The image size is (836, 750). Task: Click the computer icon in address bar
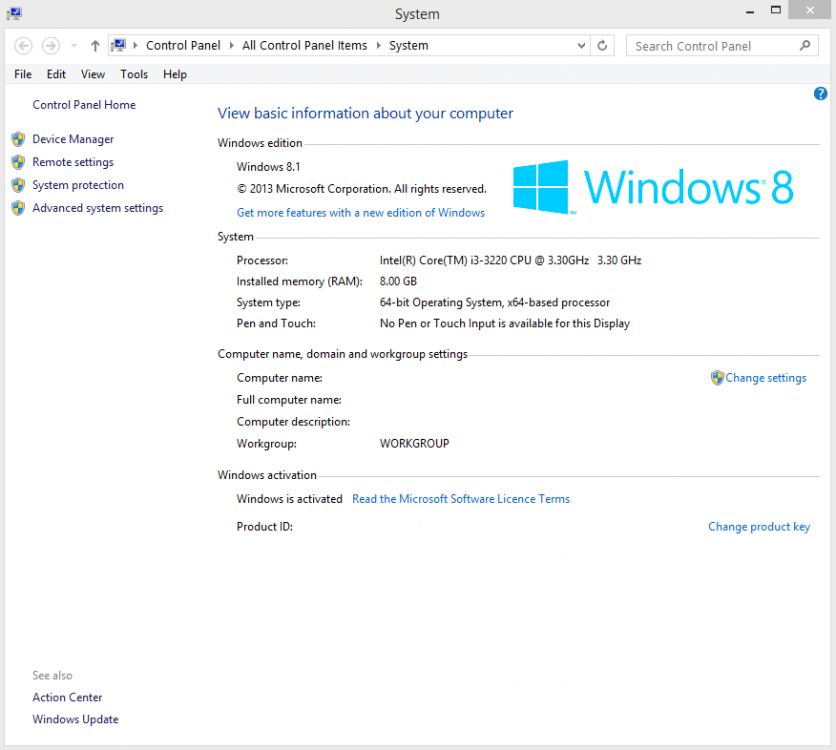click(x=119, y=46)
